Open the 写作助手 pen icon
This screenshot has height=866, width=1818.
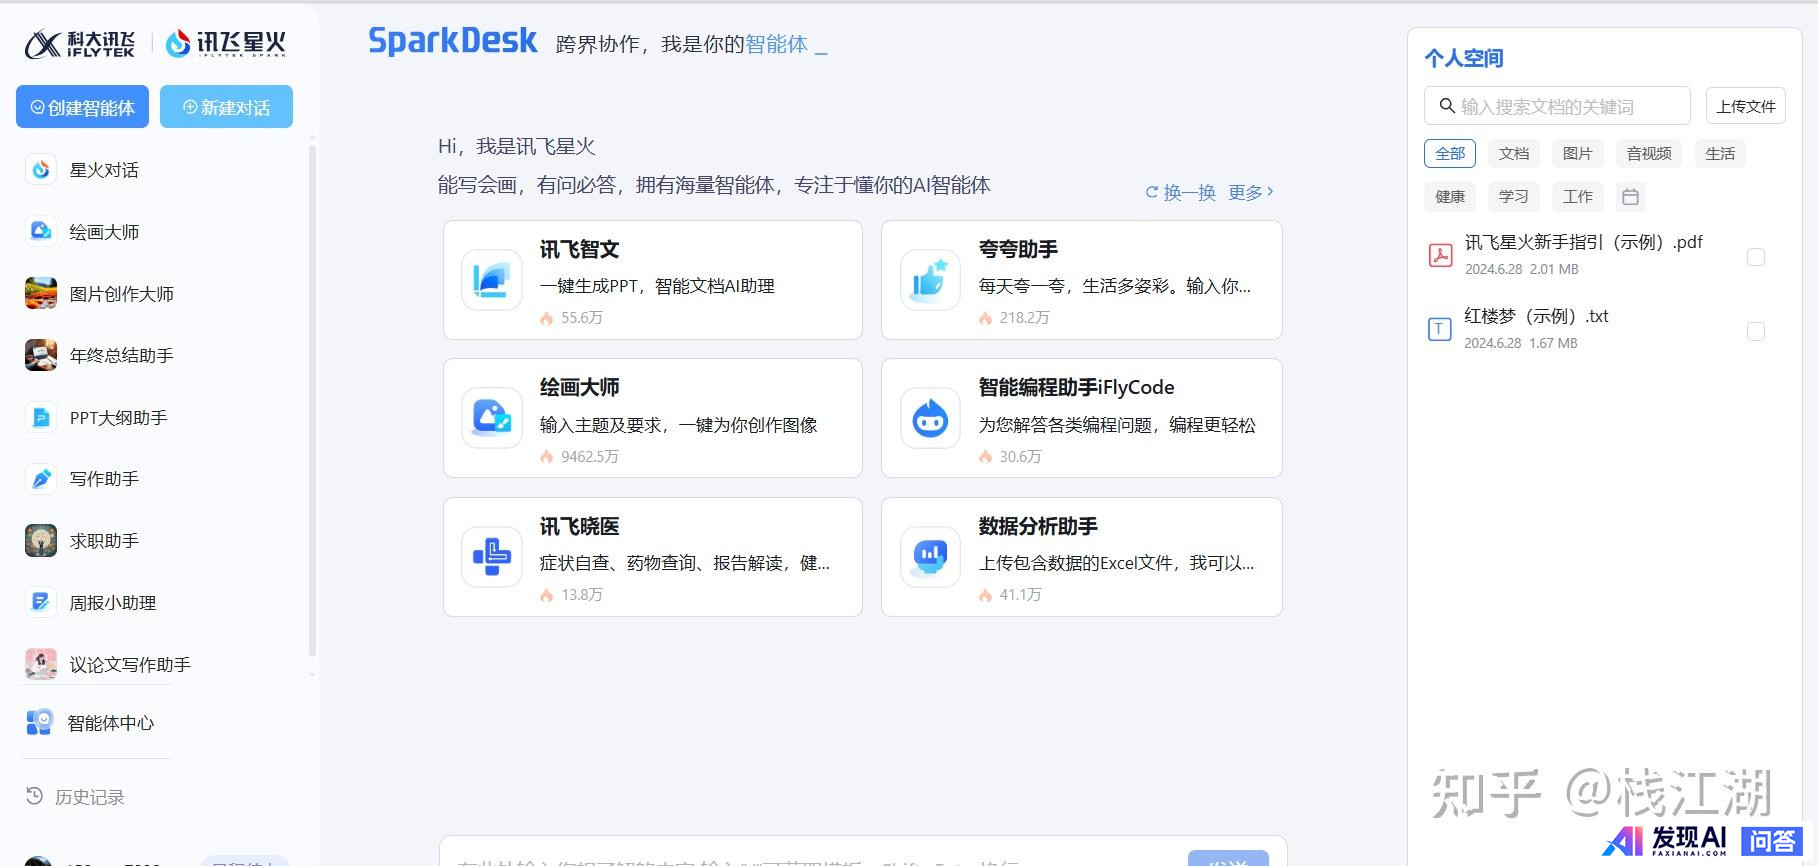click(41, 479)
